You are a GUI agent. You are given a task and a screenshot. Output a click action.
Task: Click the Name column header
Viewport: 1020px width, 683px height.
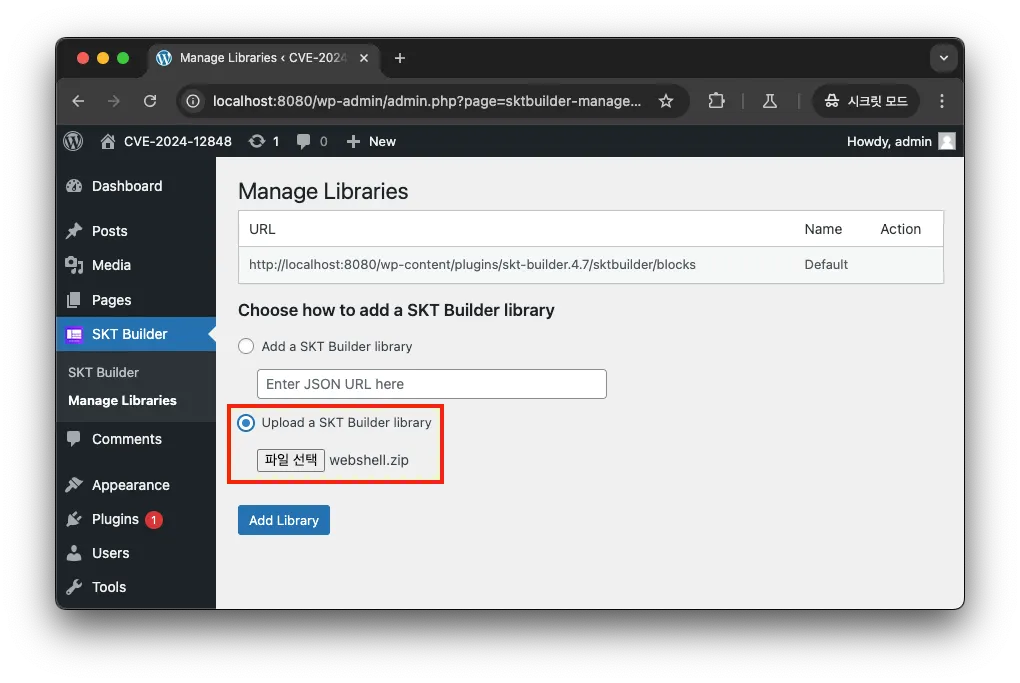pos(823,229)
